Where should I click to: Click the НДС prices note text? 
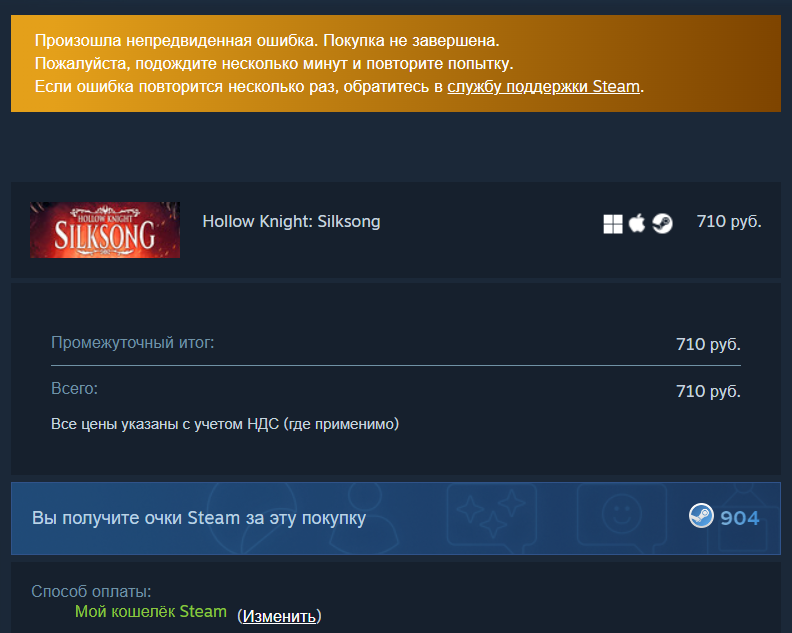tap(225, 424)
